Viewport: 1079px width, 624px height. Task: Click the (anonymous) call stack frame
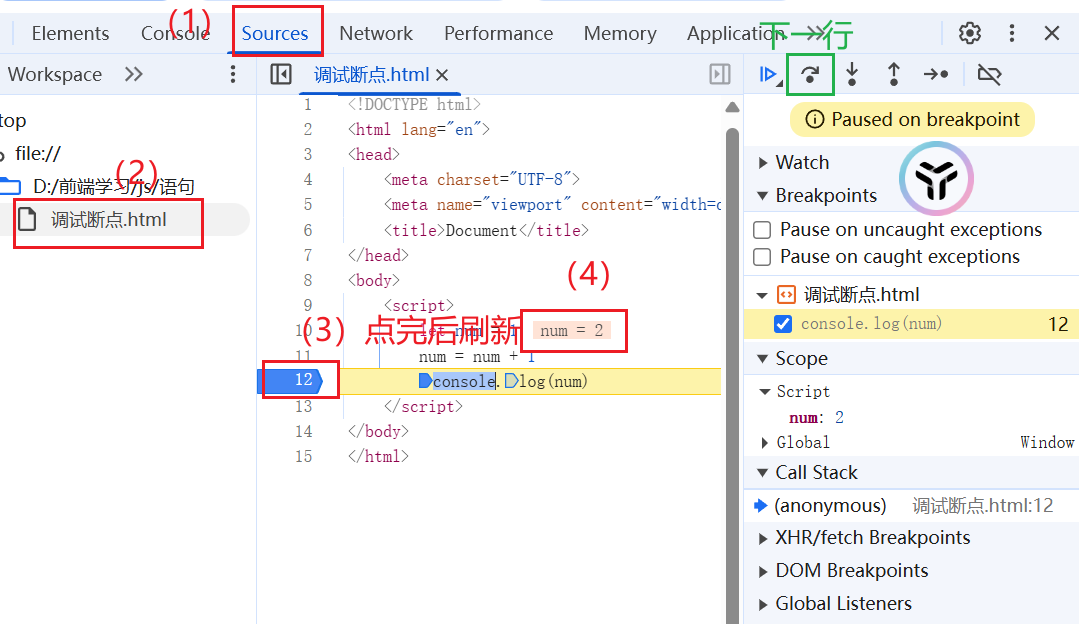pyautogui.click(x=830, y=506)
